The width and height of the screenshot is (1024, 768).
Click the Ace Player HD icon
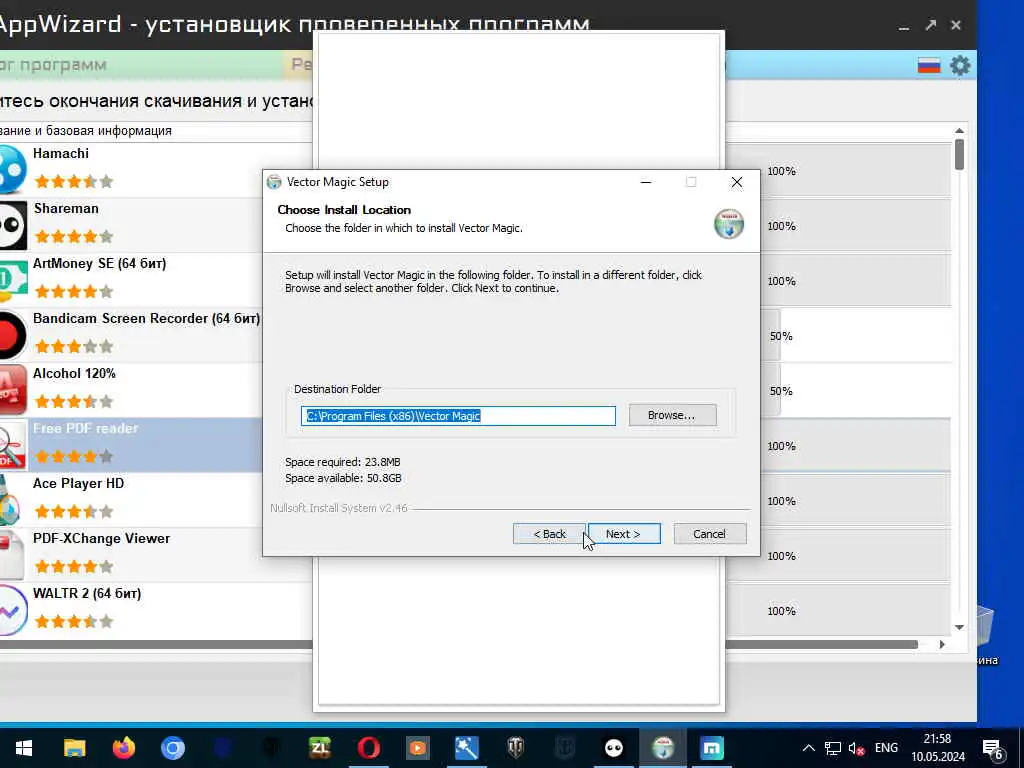pyautogui.click(x=10, y=500)
